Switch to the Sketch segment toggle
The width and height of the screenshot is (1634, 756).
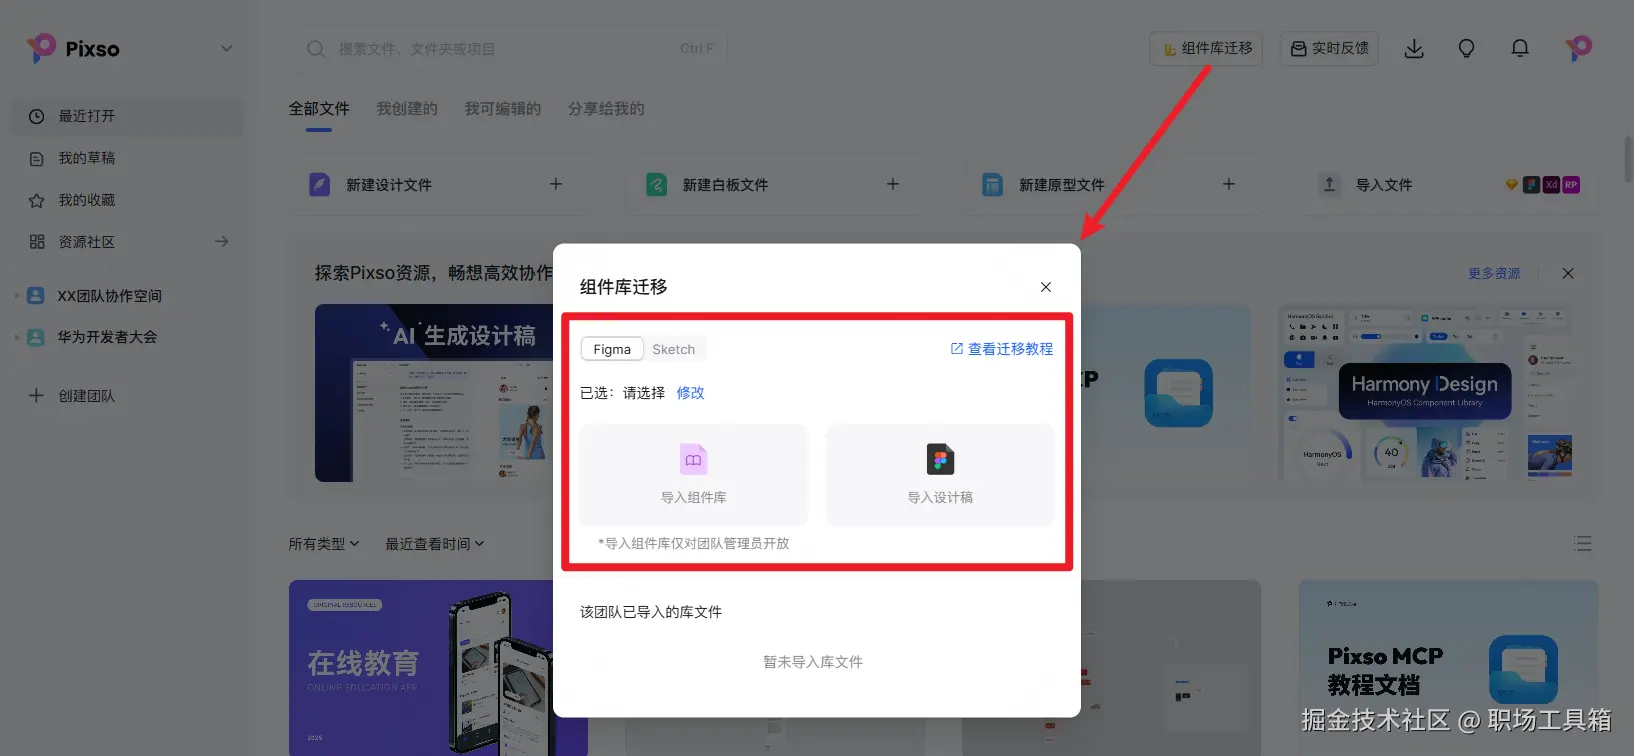[674, 349]
